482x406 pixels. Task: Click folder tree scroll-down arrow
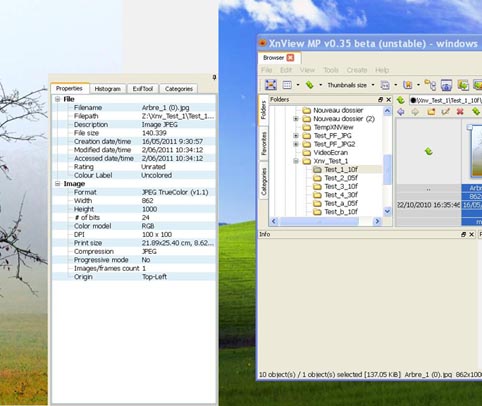[387, 211]
